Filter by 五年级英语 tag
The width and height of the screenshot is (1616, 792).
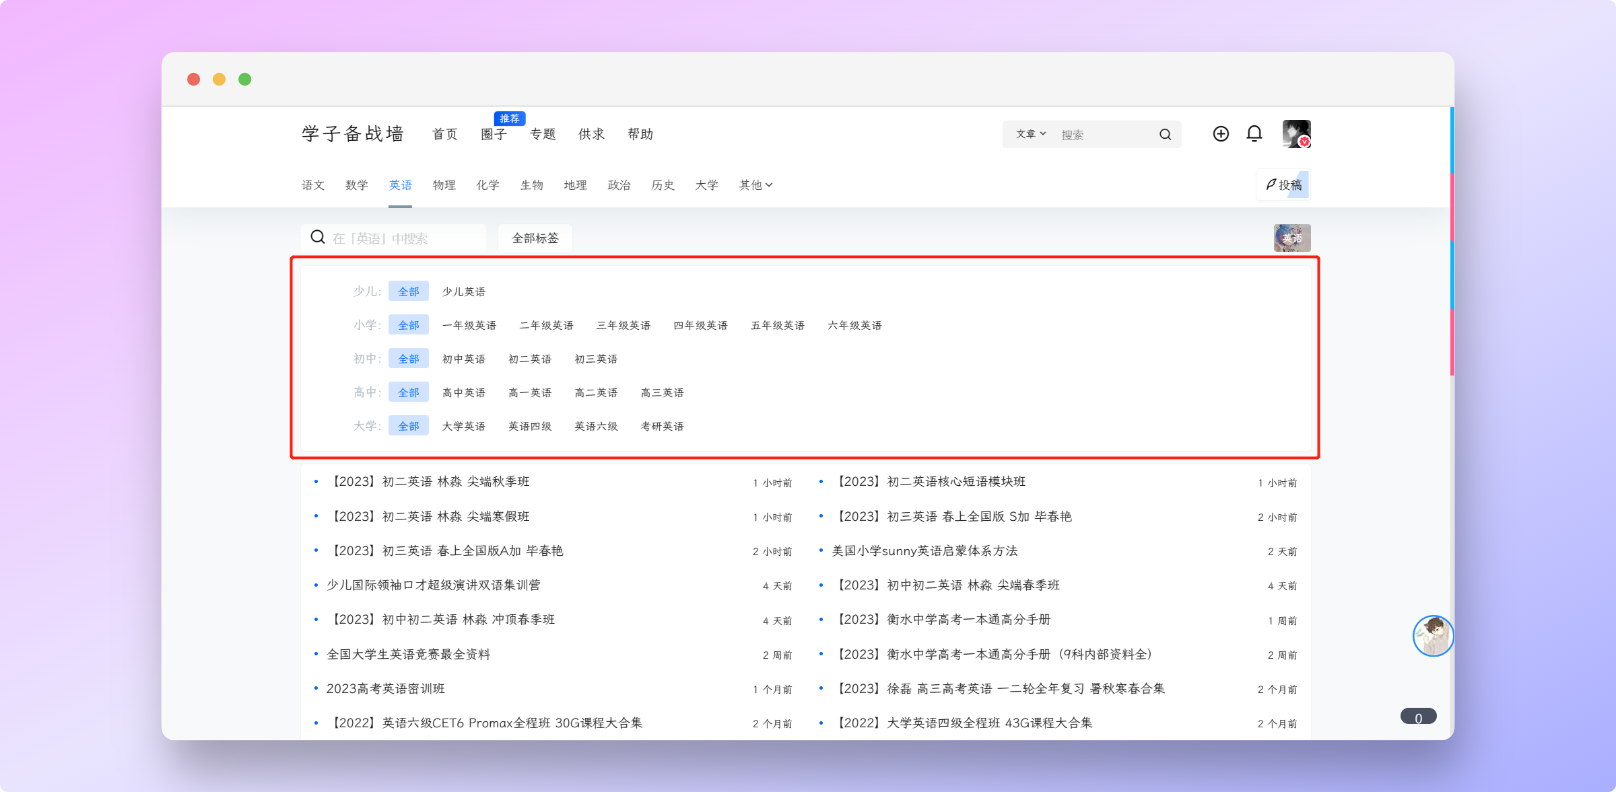[x=778, y=325]
